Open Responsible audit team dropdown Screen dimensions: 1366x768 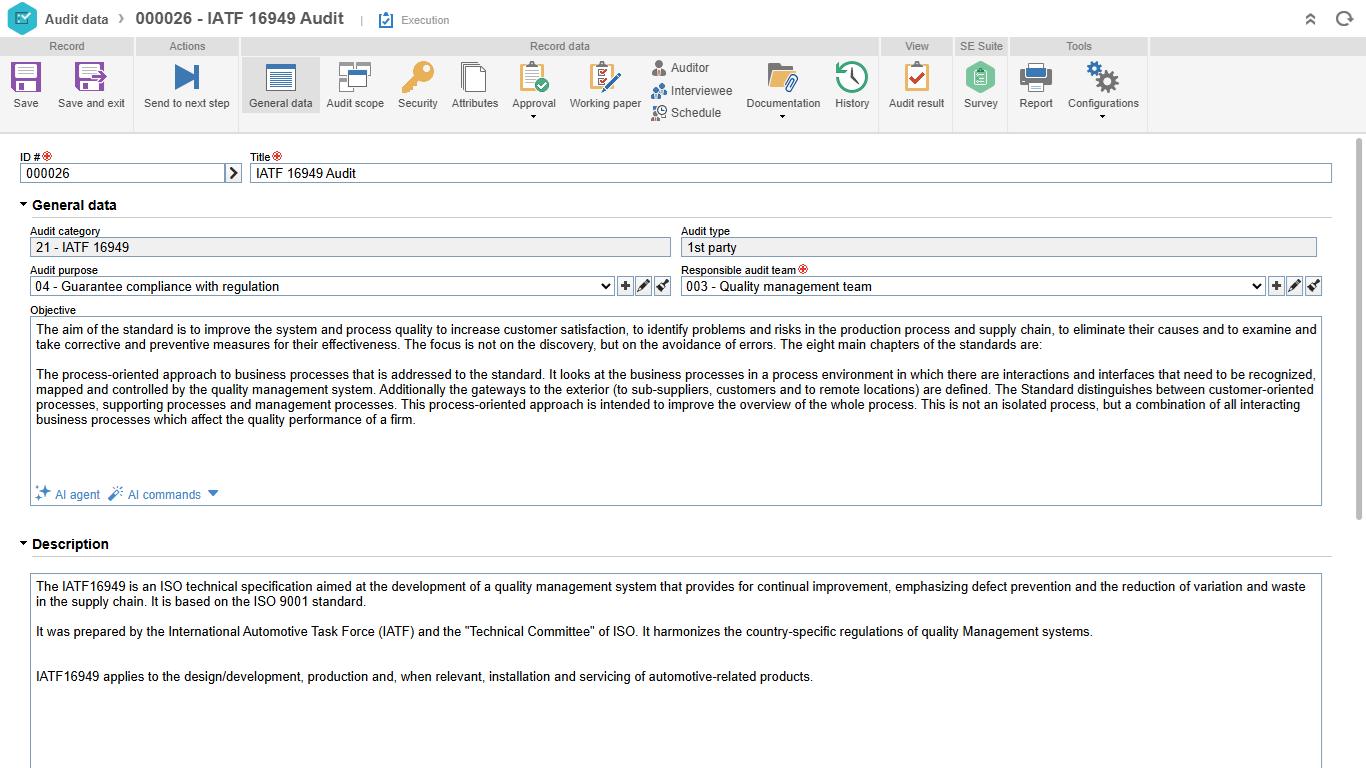[973, 286]
